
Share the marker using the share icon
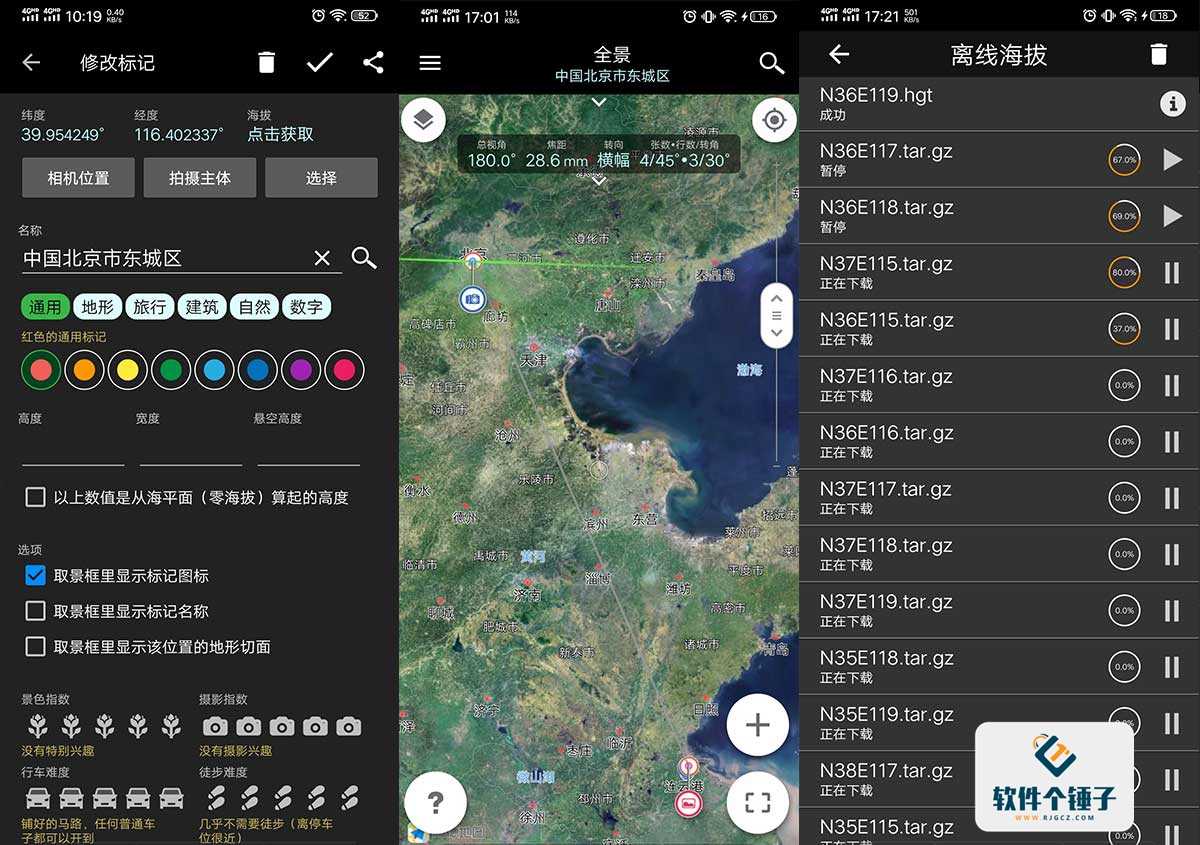[372, 62]
